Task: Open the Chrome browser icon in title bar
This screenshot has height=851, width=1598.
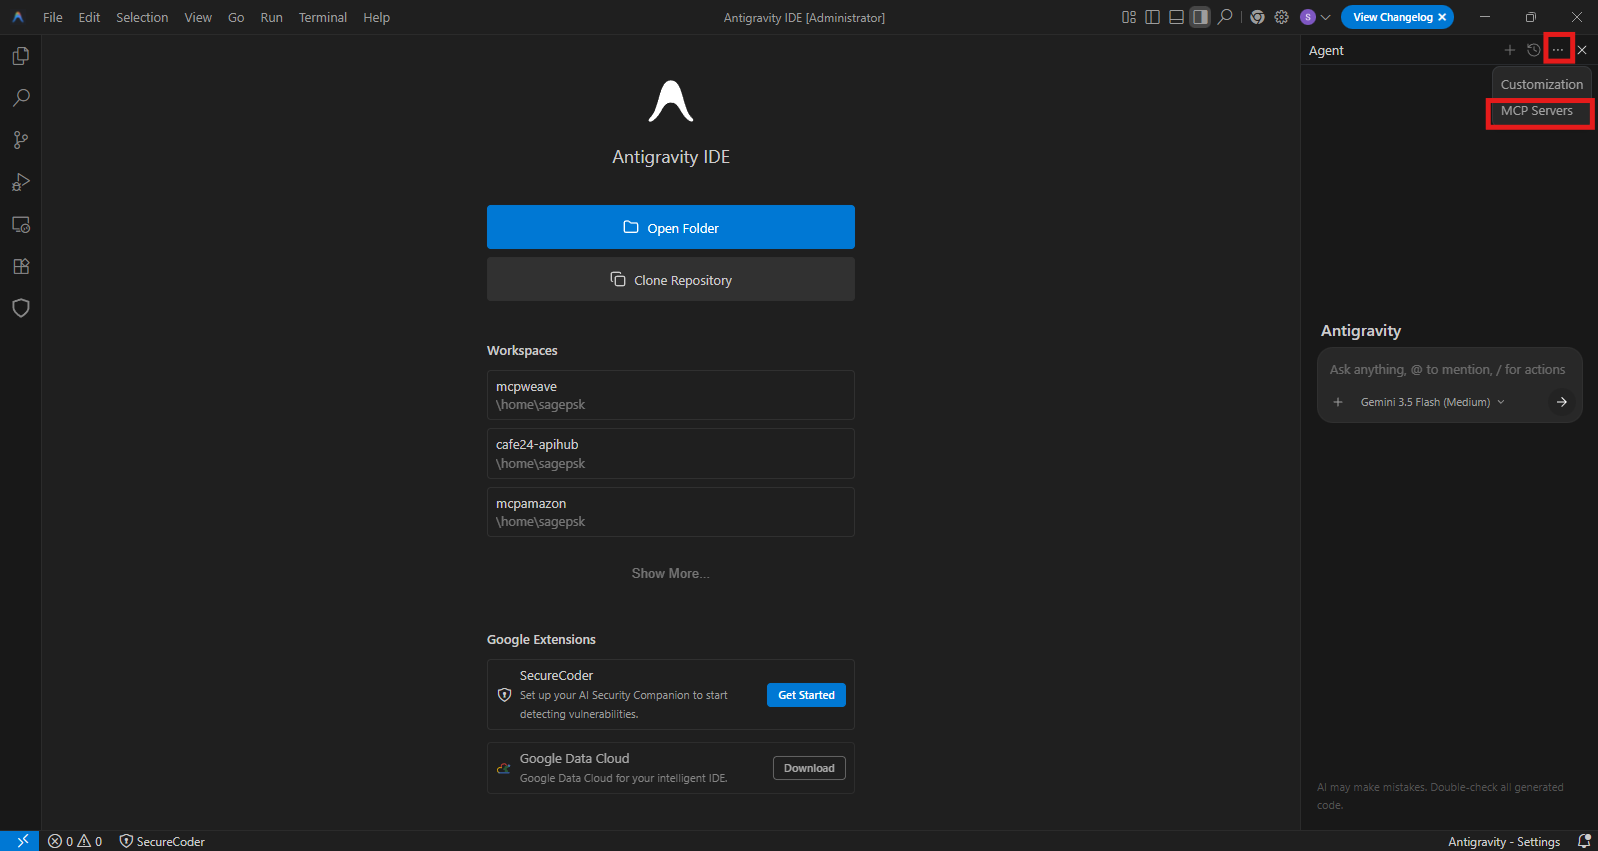Action: point(1257,17)
